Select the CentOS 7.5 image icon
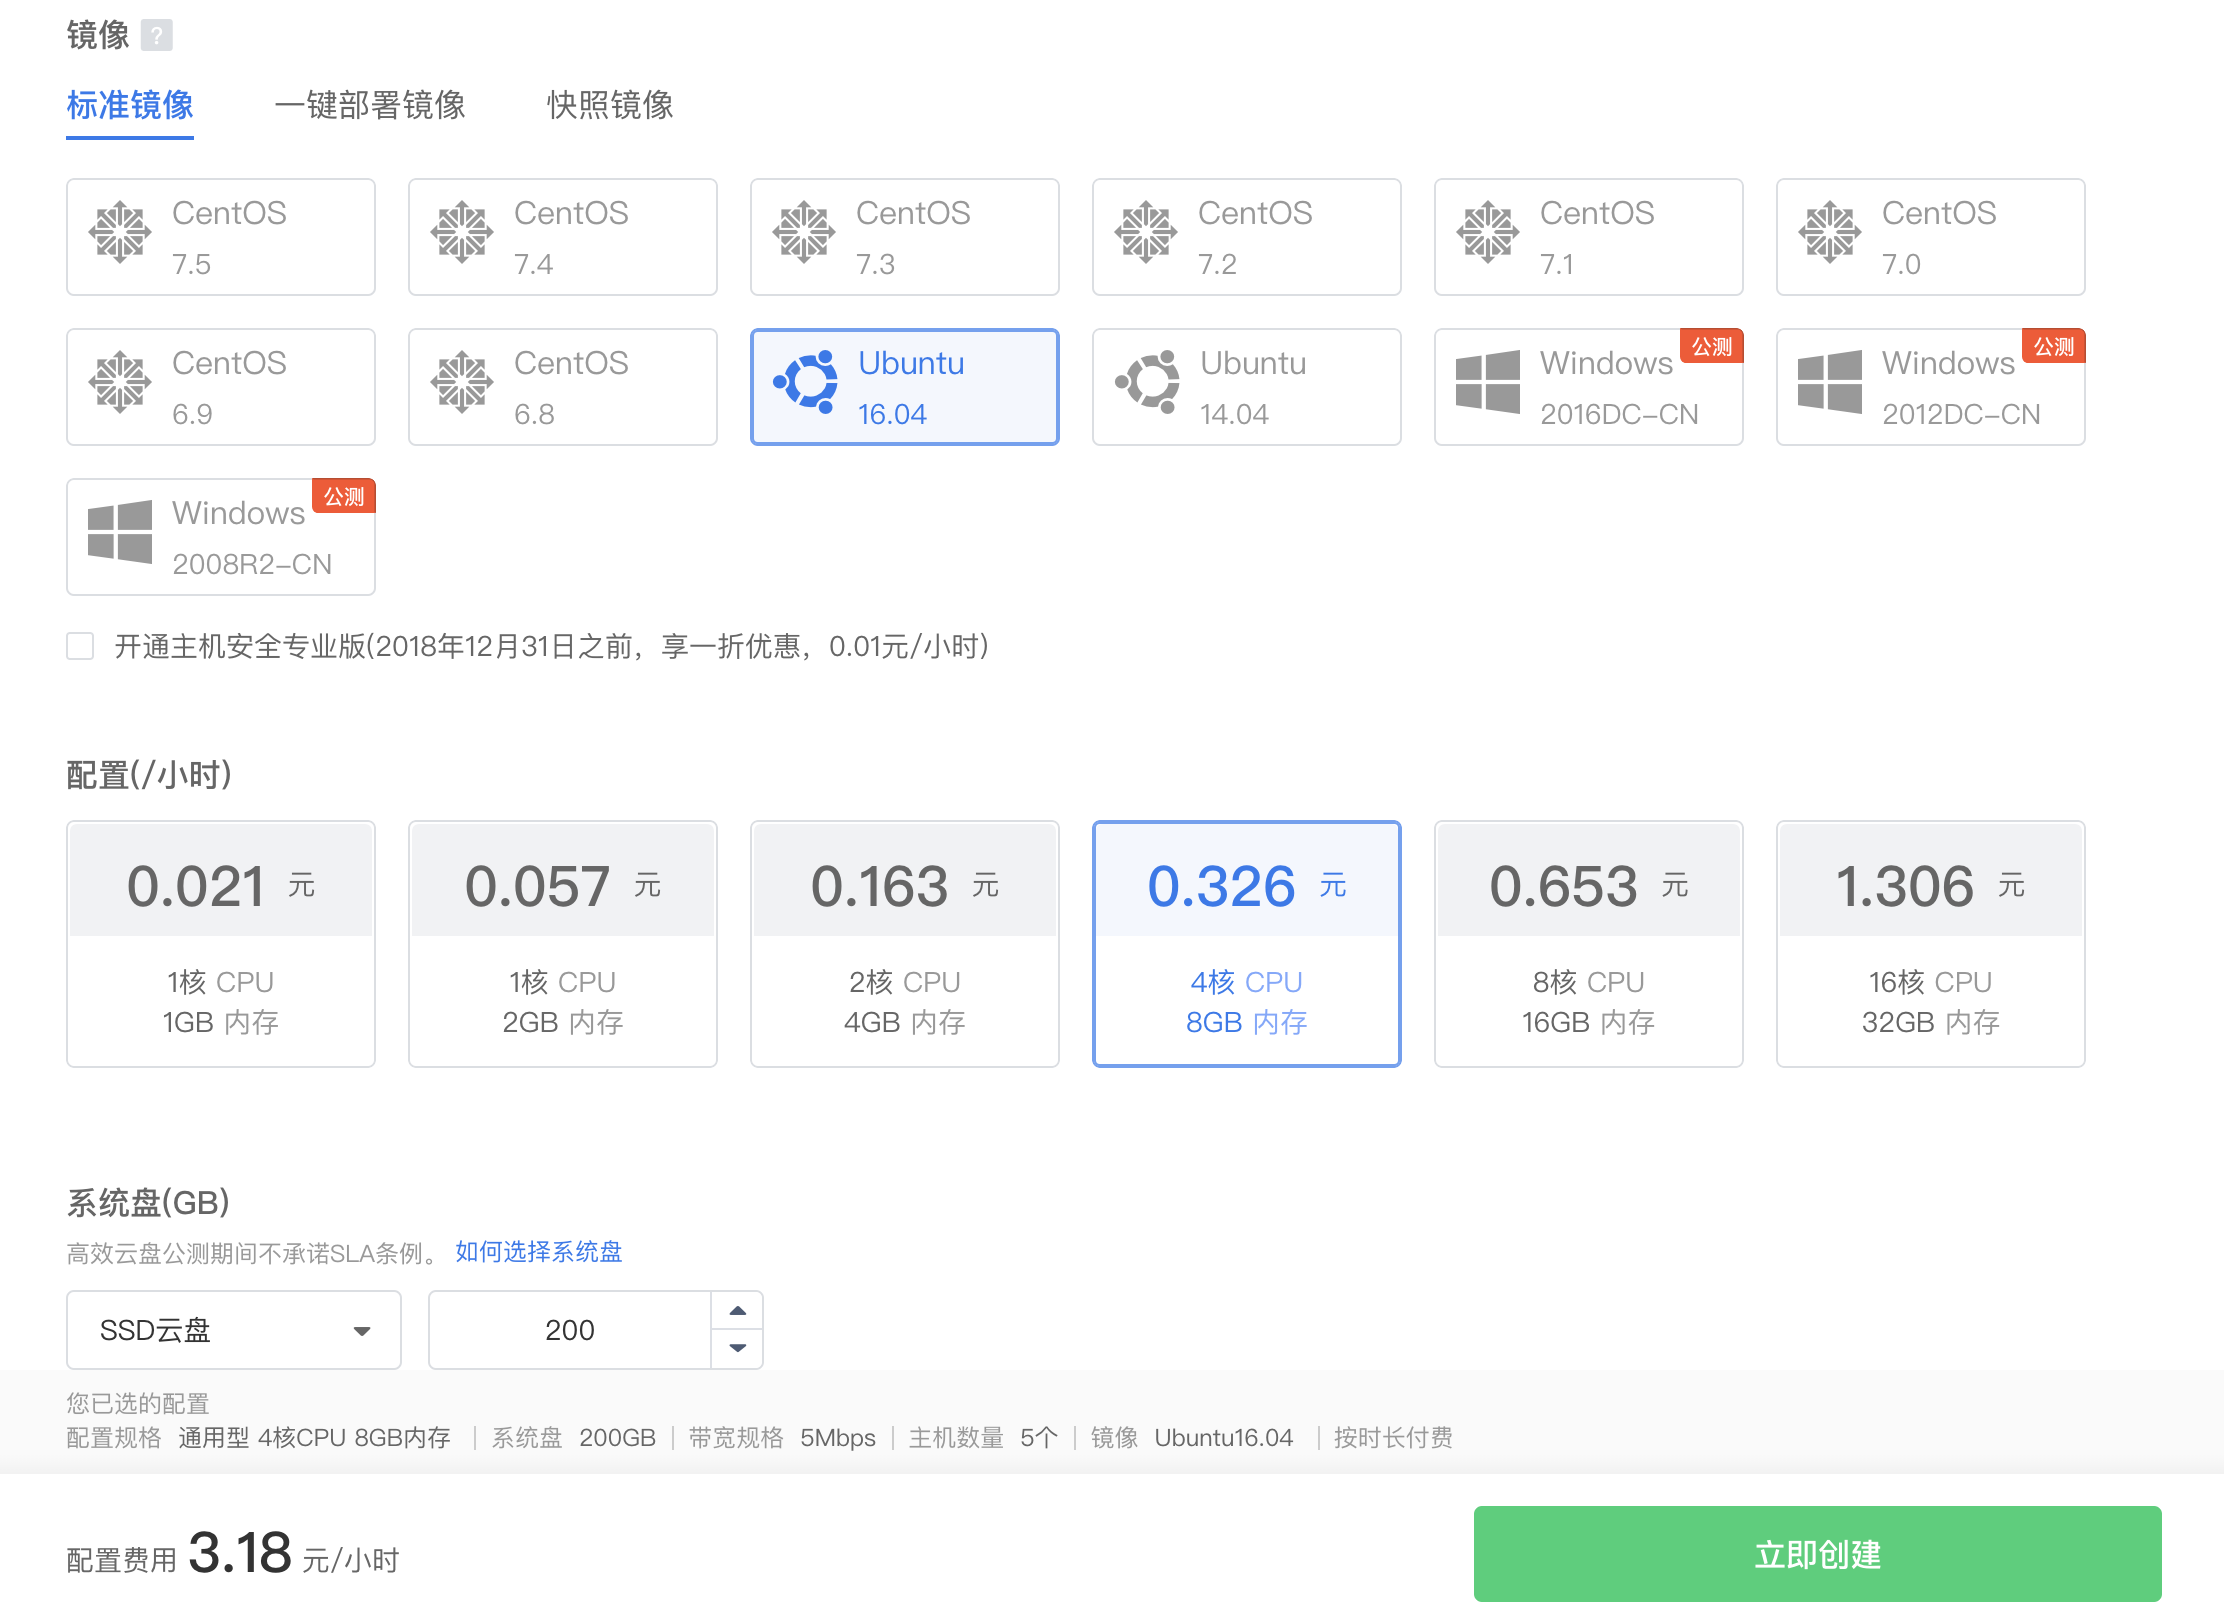The image size is (2224, 1624). (120, 232)
